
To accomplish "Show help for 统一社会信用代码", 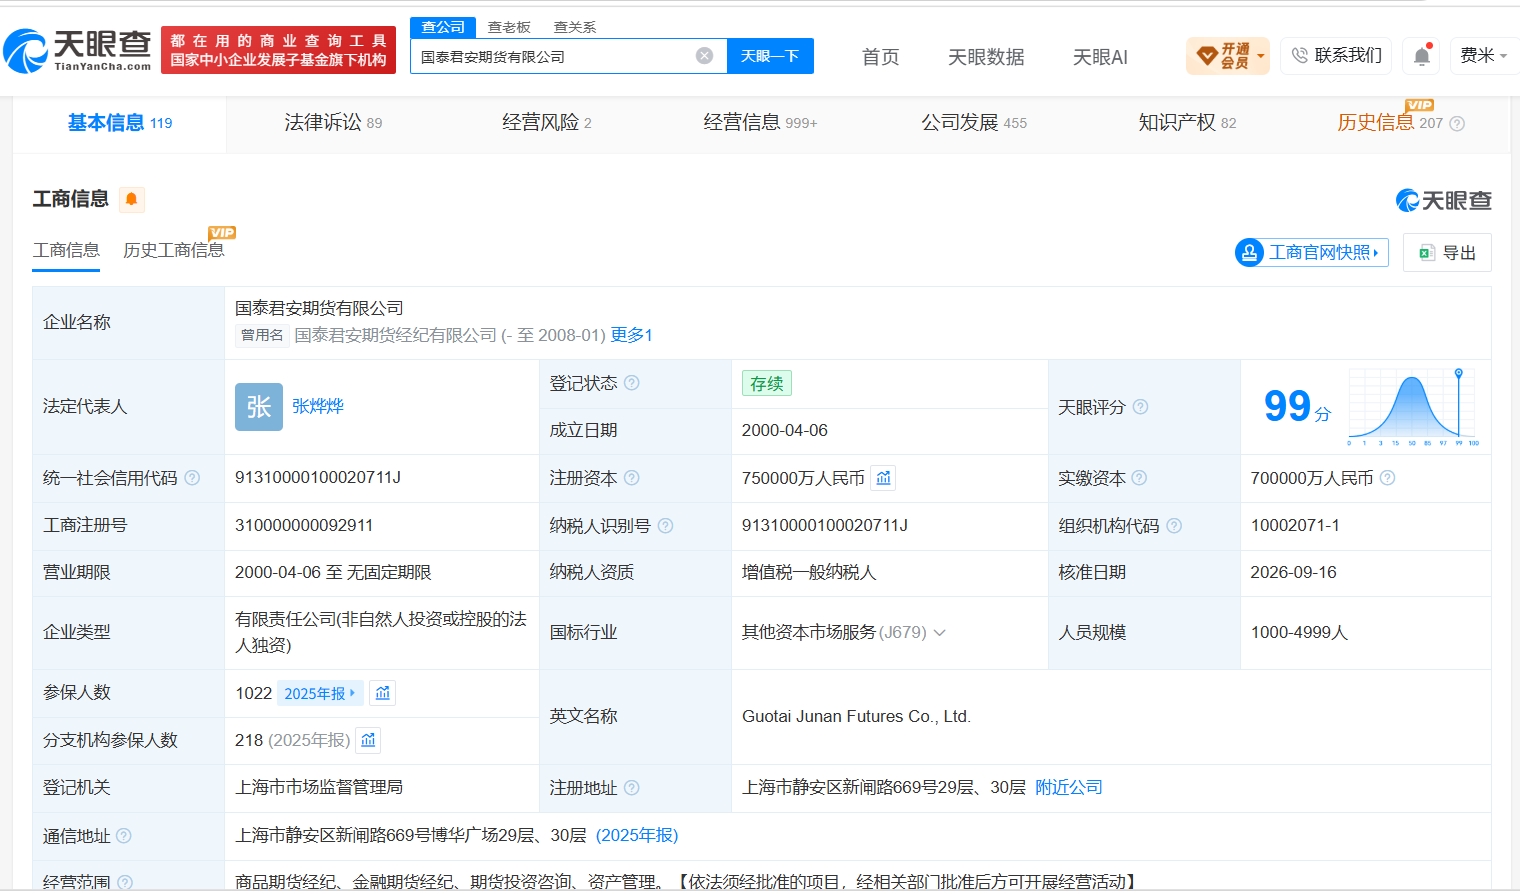I will (192, 478).
